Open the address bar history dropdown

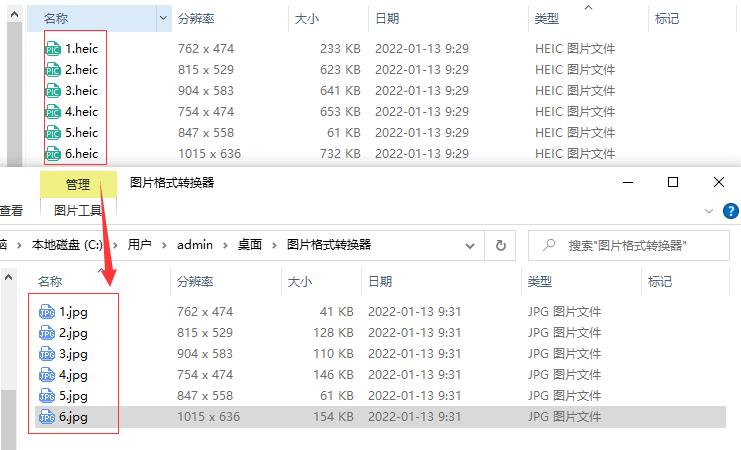(470, 245)
